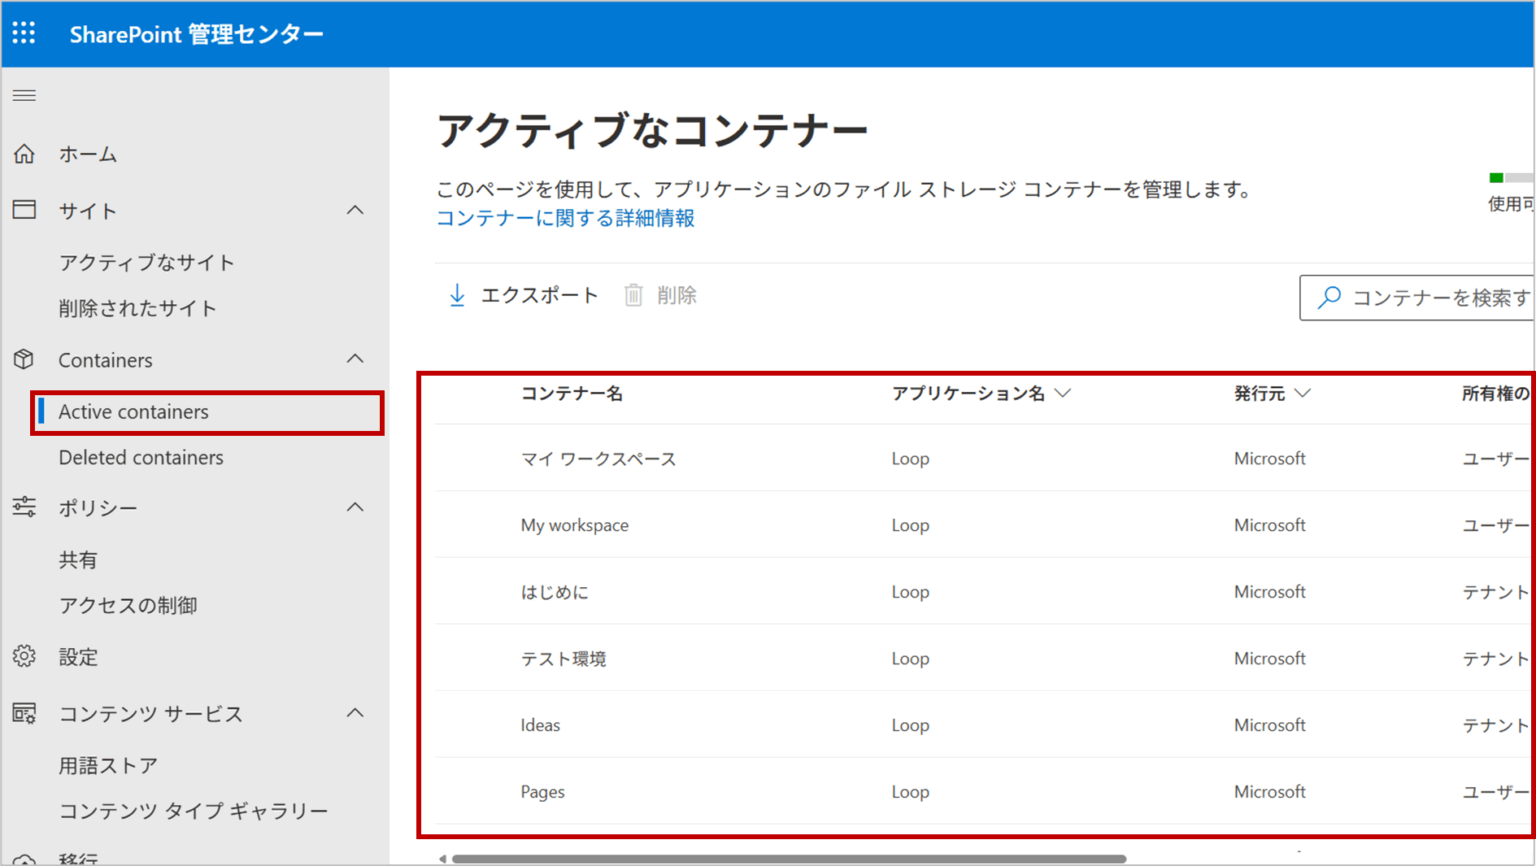Click the 削除 trash icon
Viewport: 1536px width, 866px height.
coord(633,294)
